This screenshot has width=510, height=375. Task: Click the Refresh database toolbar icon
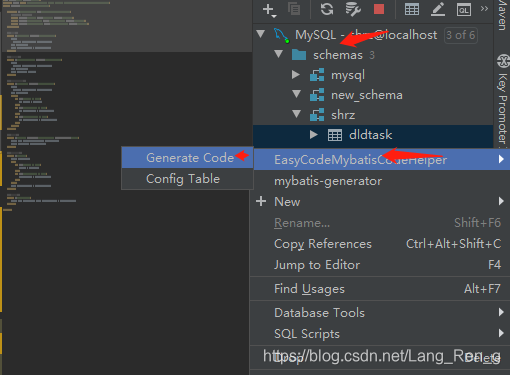[327, 9]
